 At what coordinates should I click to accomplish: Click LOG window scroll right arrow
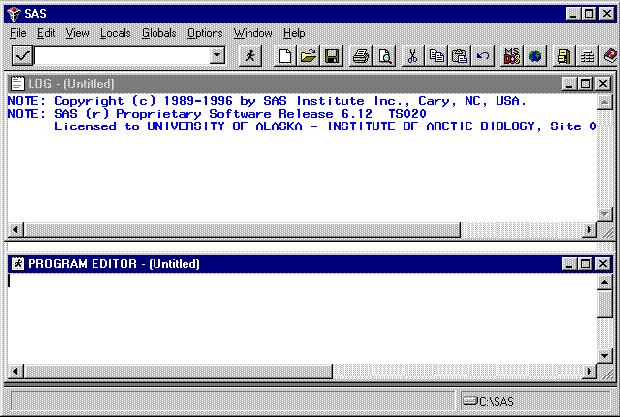pyautogui.click(x=589, y=229)
